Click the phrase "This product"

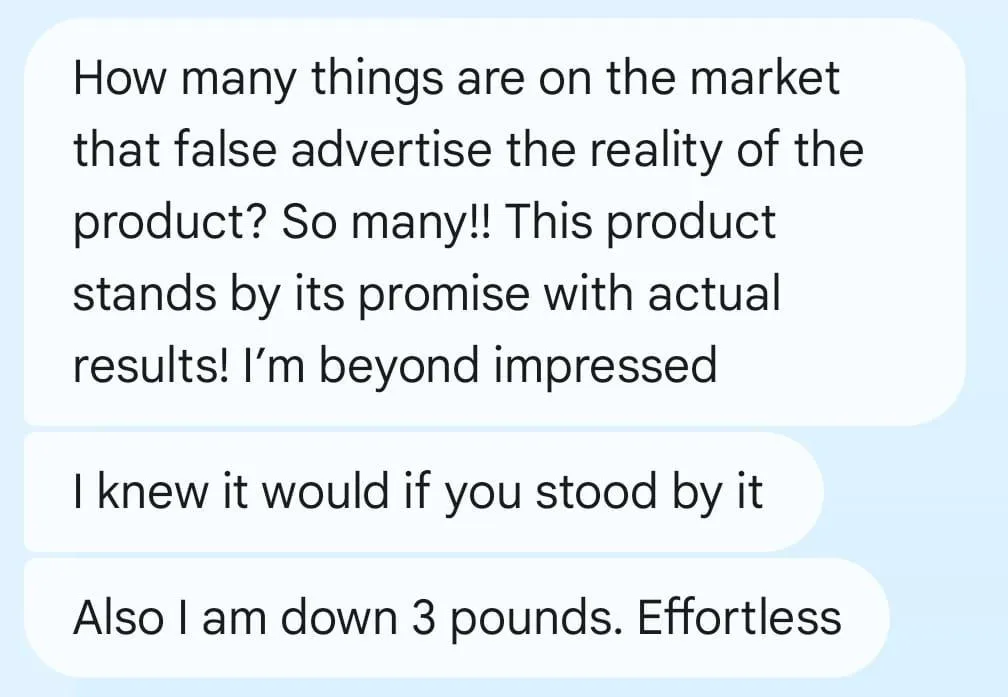coord(640,222)
